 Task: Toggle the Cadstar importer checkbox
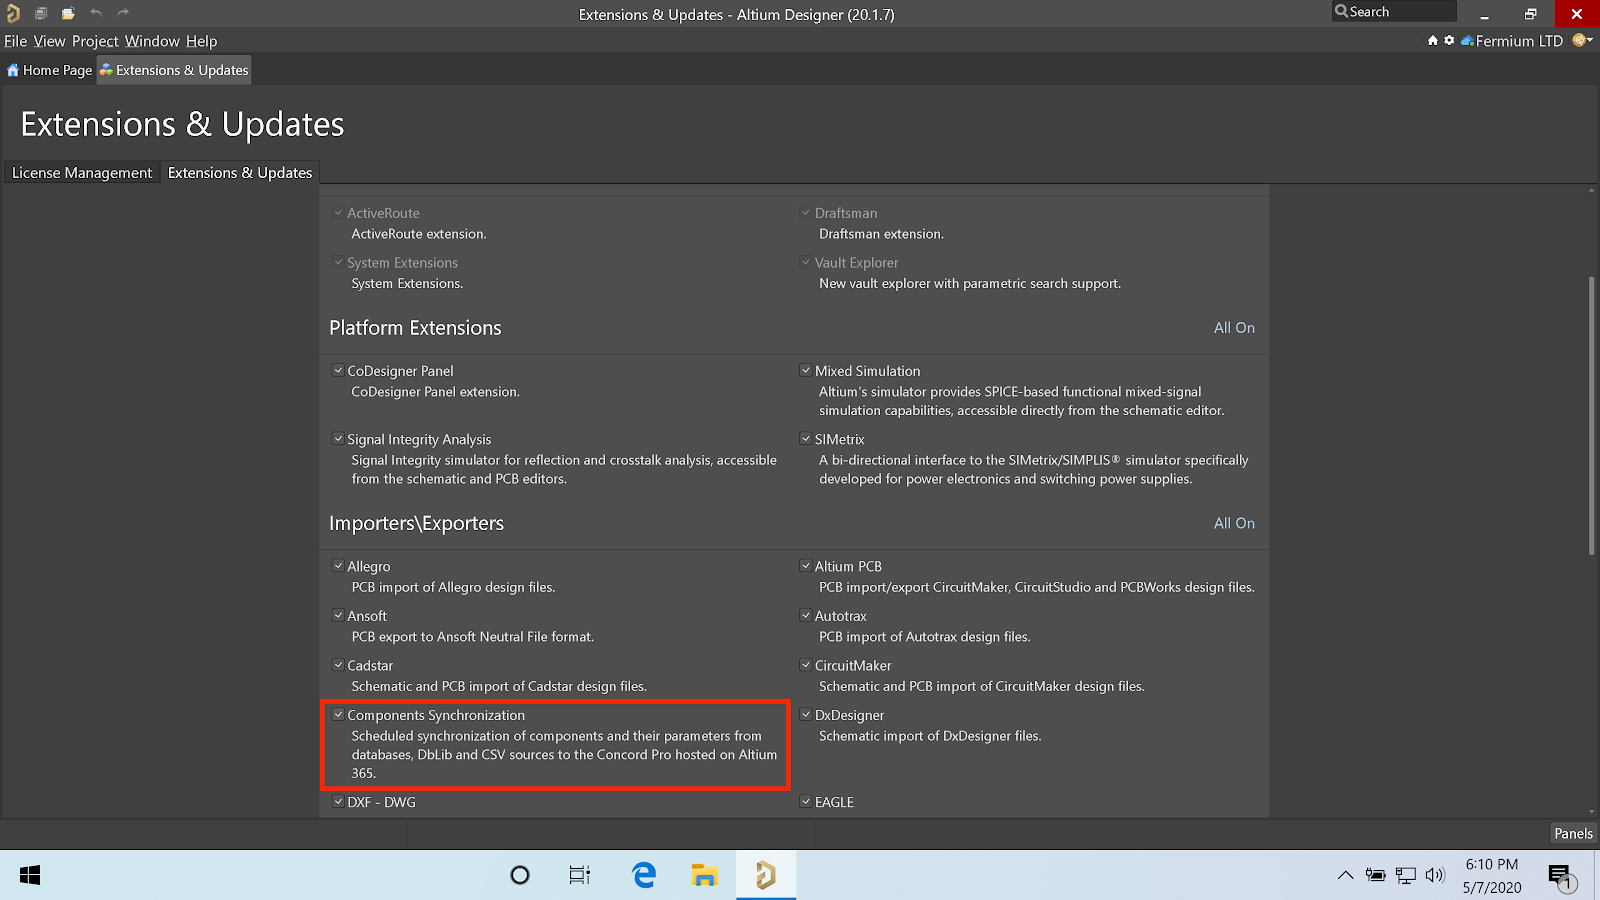(x=338, y=664)
